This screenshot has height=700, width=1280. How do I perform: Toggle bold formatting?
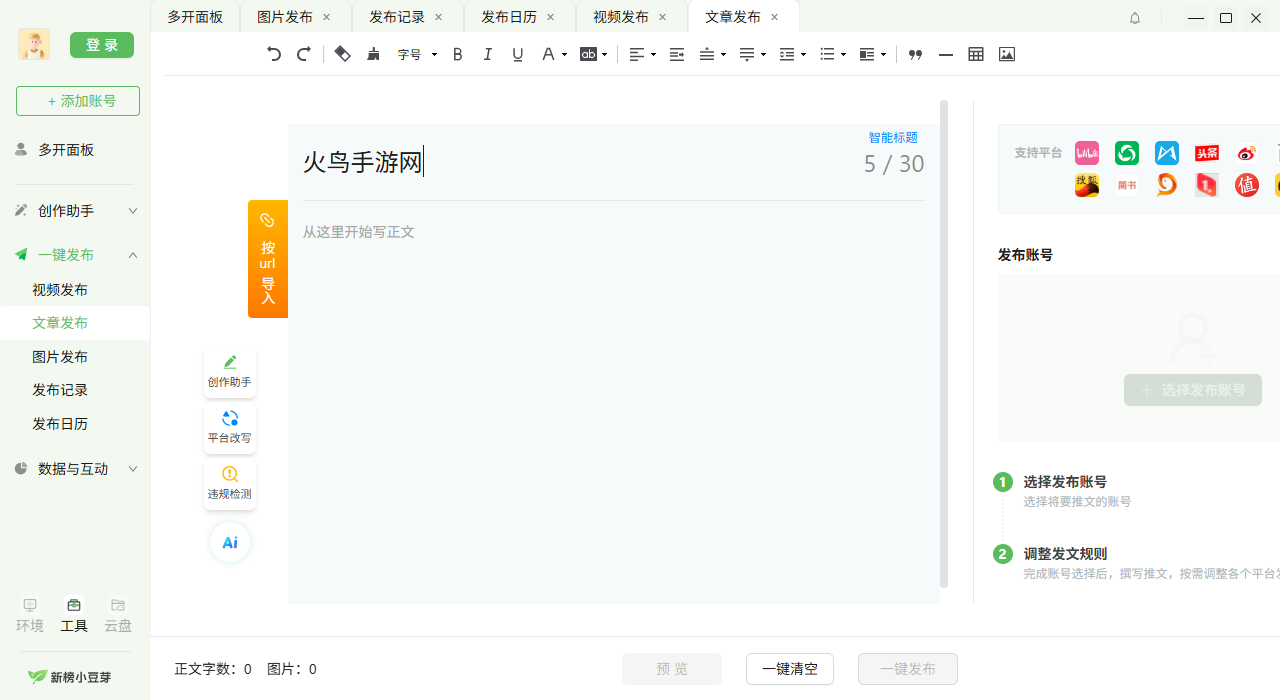click(458, 55)
